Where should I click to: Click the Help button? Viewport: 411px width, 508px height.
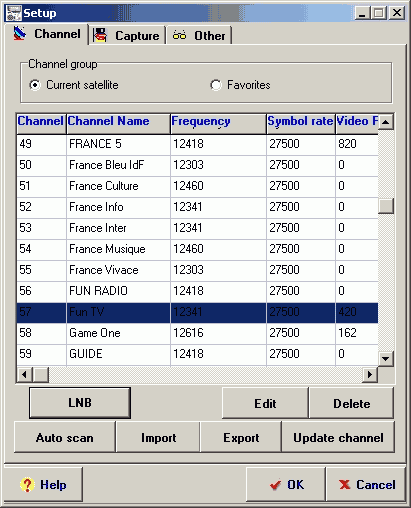(44, 484)
